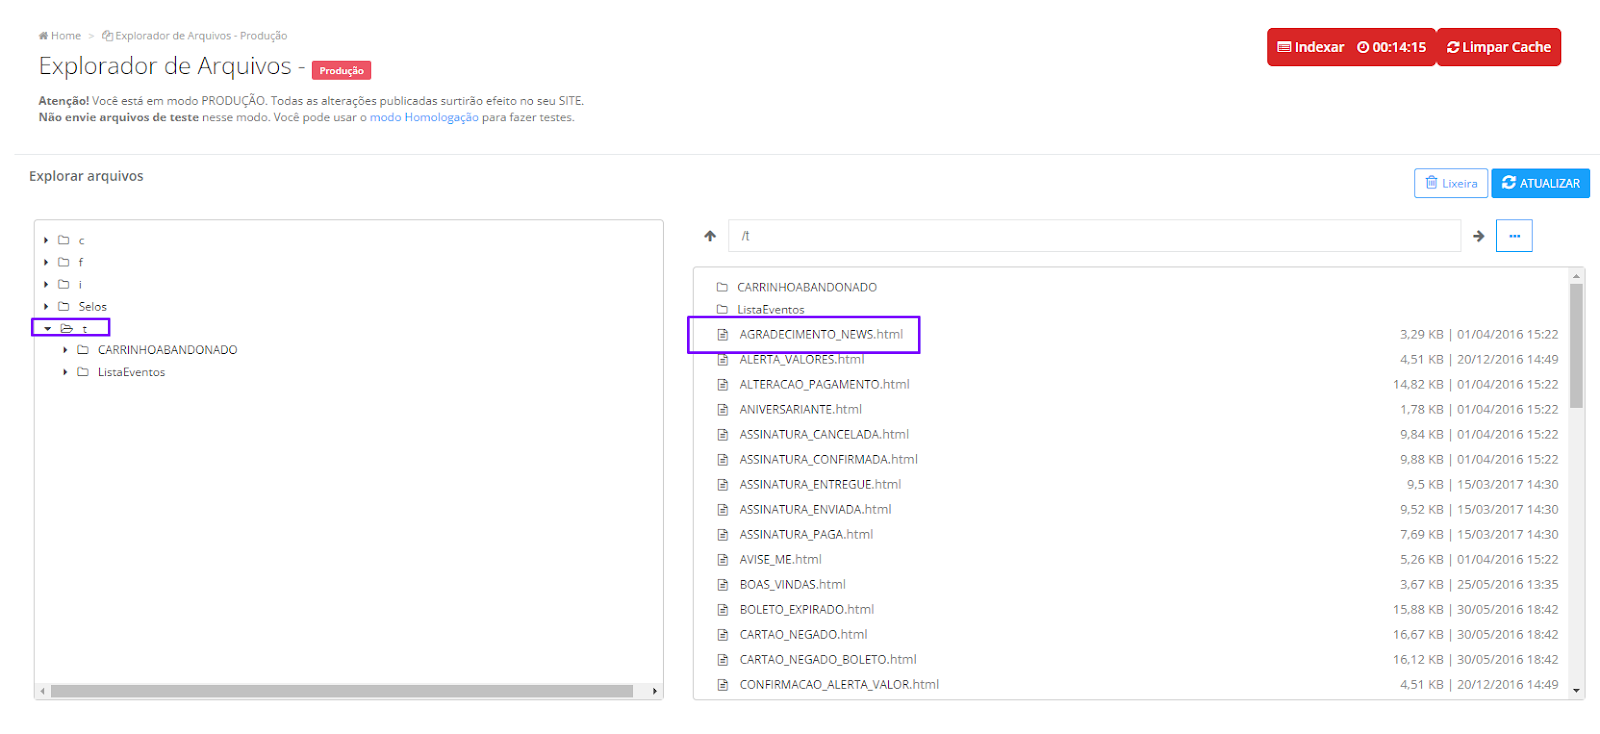Viewport: 1600px width, 734px height.
Task: Click the vertical scrollbar of file list
Action: pos(1576,346)
